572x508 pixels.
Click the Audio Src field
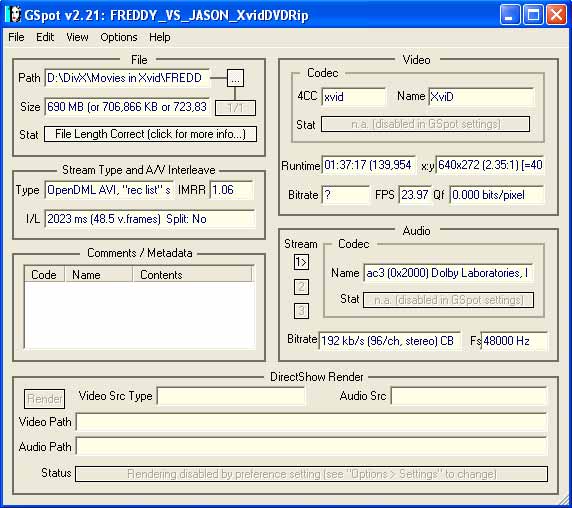tap(469, 396)
